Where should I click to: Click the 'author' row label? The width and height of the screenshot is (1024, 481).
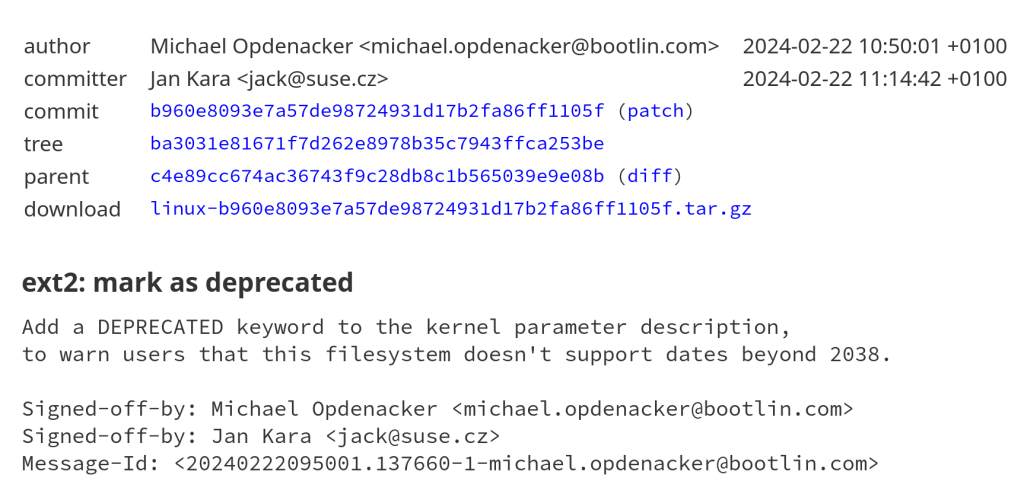pyautogui.click(x=57, y=46)
